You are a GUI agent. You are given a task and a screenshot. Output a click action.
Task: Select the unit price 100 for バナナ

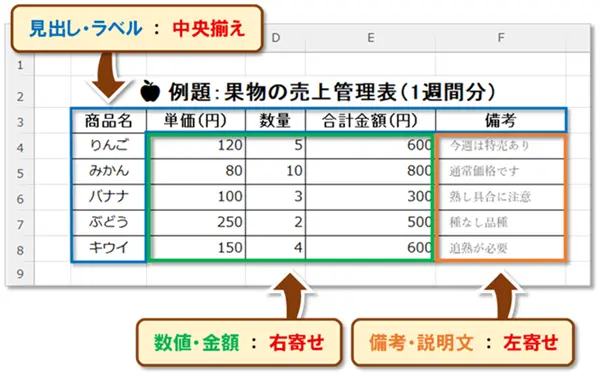pyautogui.click(x=196, y=197)
